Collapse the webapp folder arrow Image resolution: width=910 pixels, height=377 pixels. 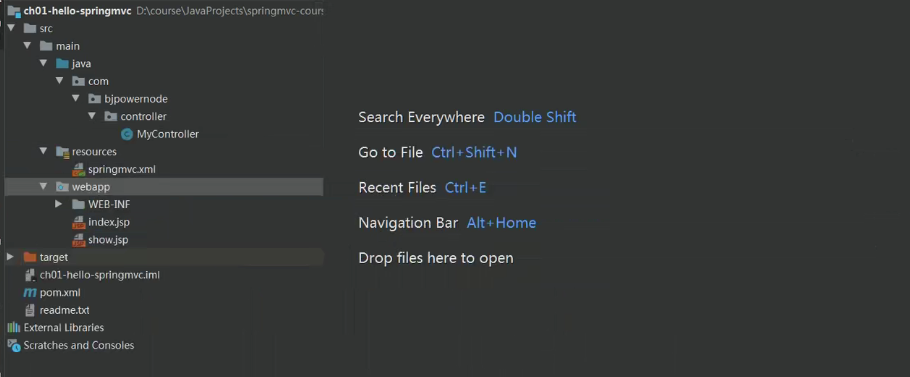pyautogui.click(x=44, y=186)
